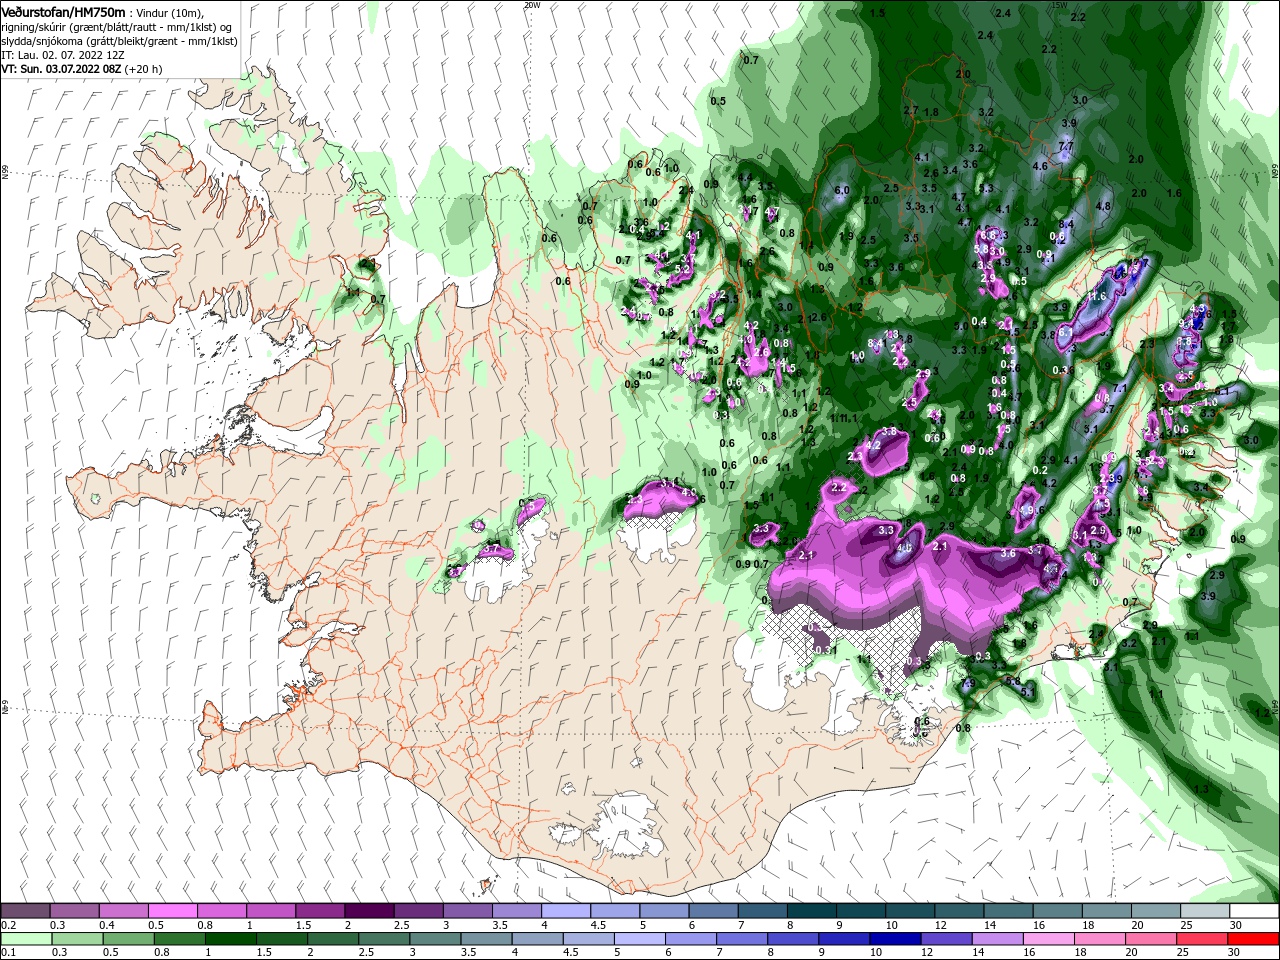Select the grey-teal 18 swatch on snow scale

pyautogui.click(x=1108, y=911)
